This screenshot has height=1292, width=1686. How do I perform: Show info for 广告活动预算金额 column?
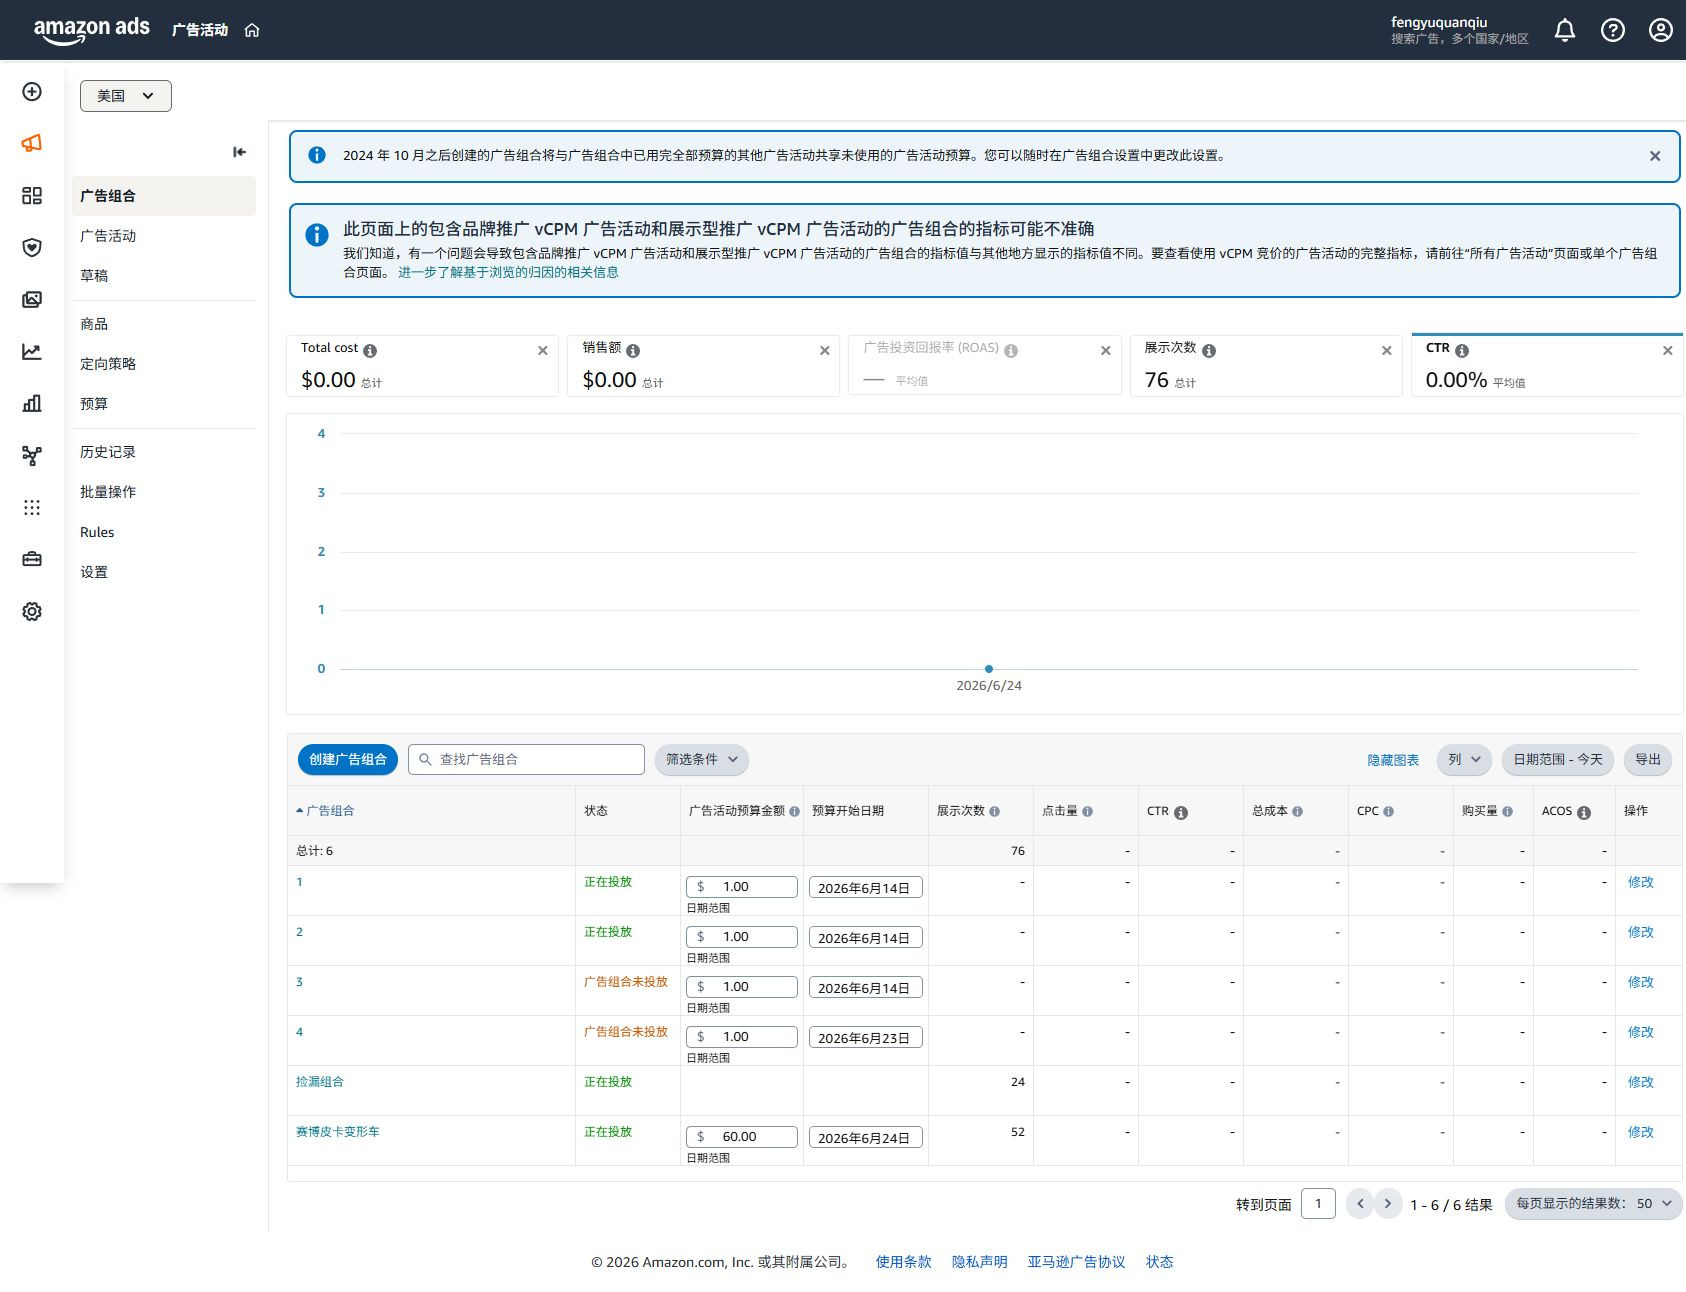pyautogui.click(x=794, y=812)
